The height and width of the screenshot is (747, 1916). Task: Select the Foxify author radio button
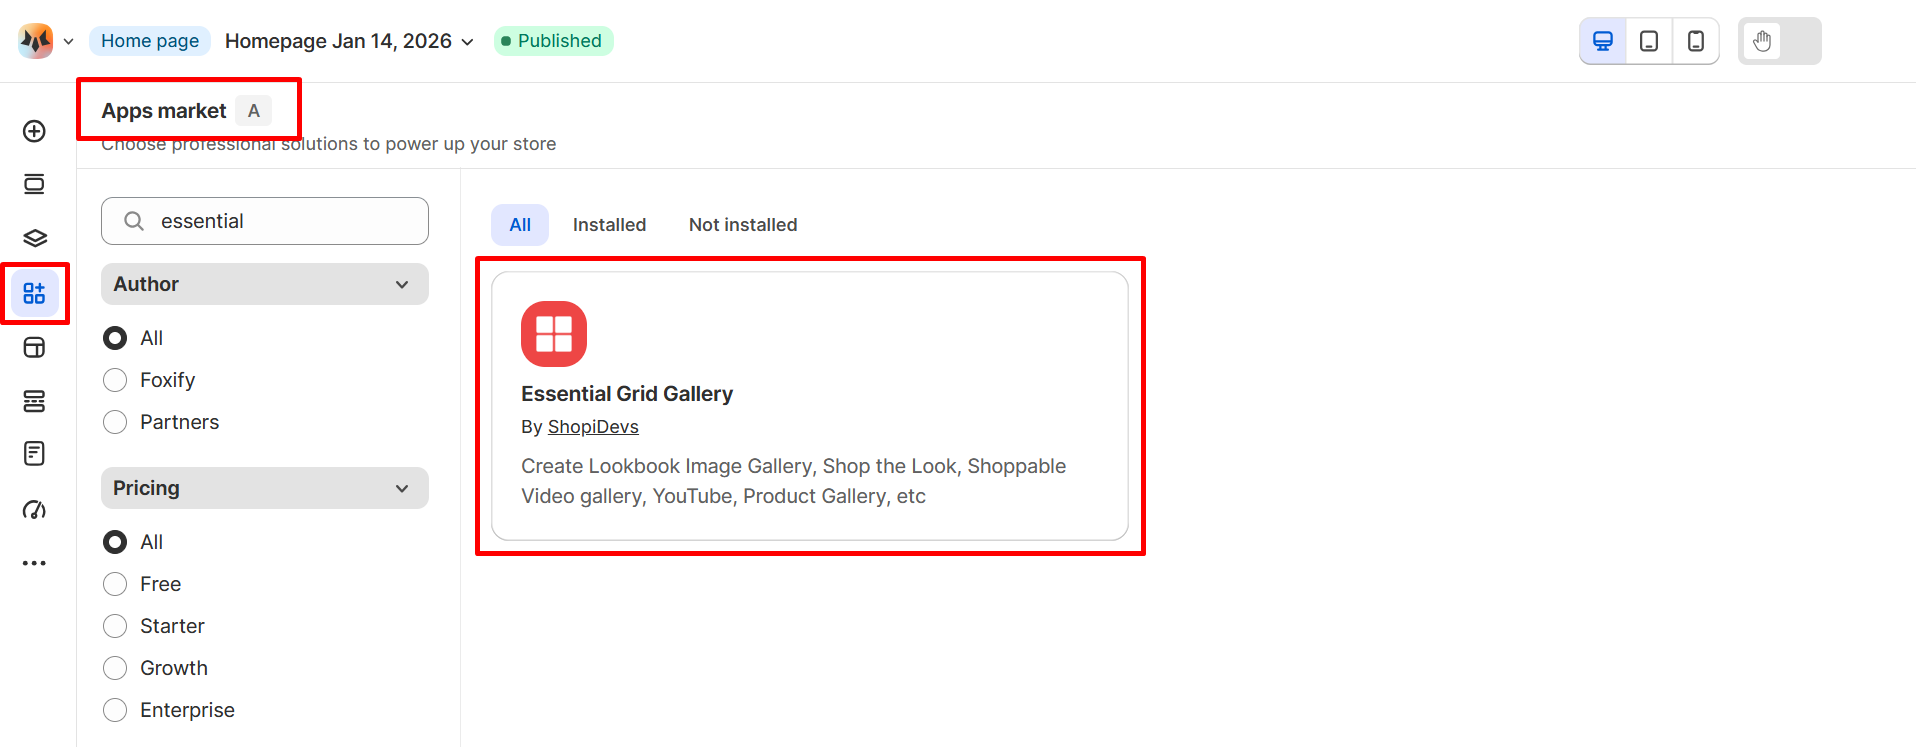click(x=115, y=380)
